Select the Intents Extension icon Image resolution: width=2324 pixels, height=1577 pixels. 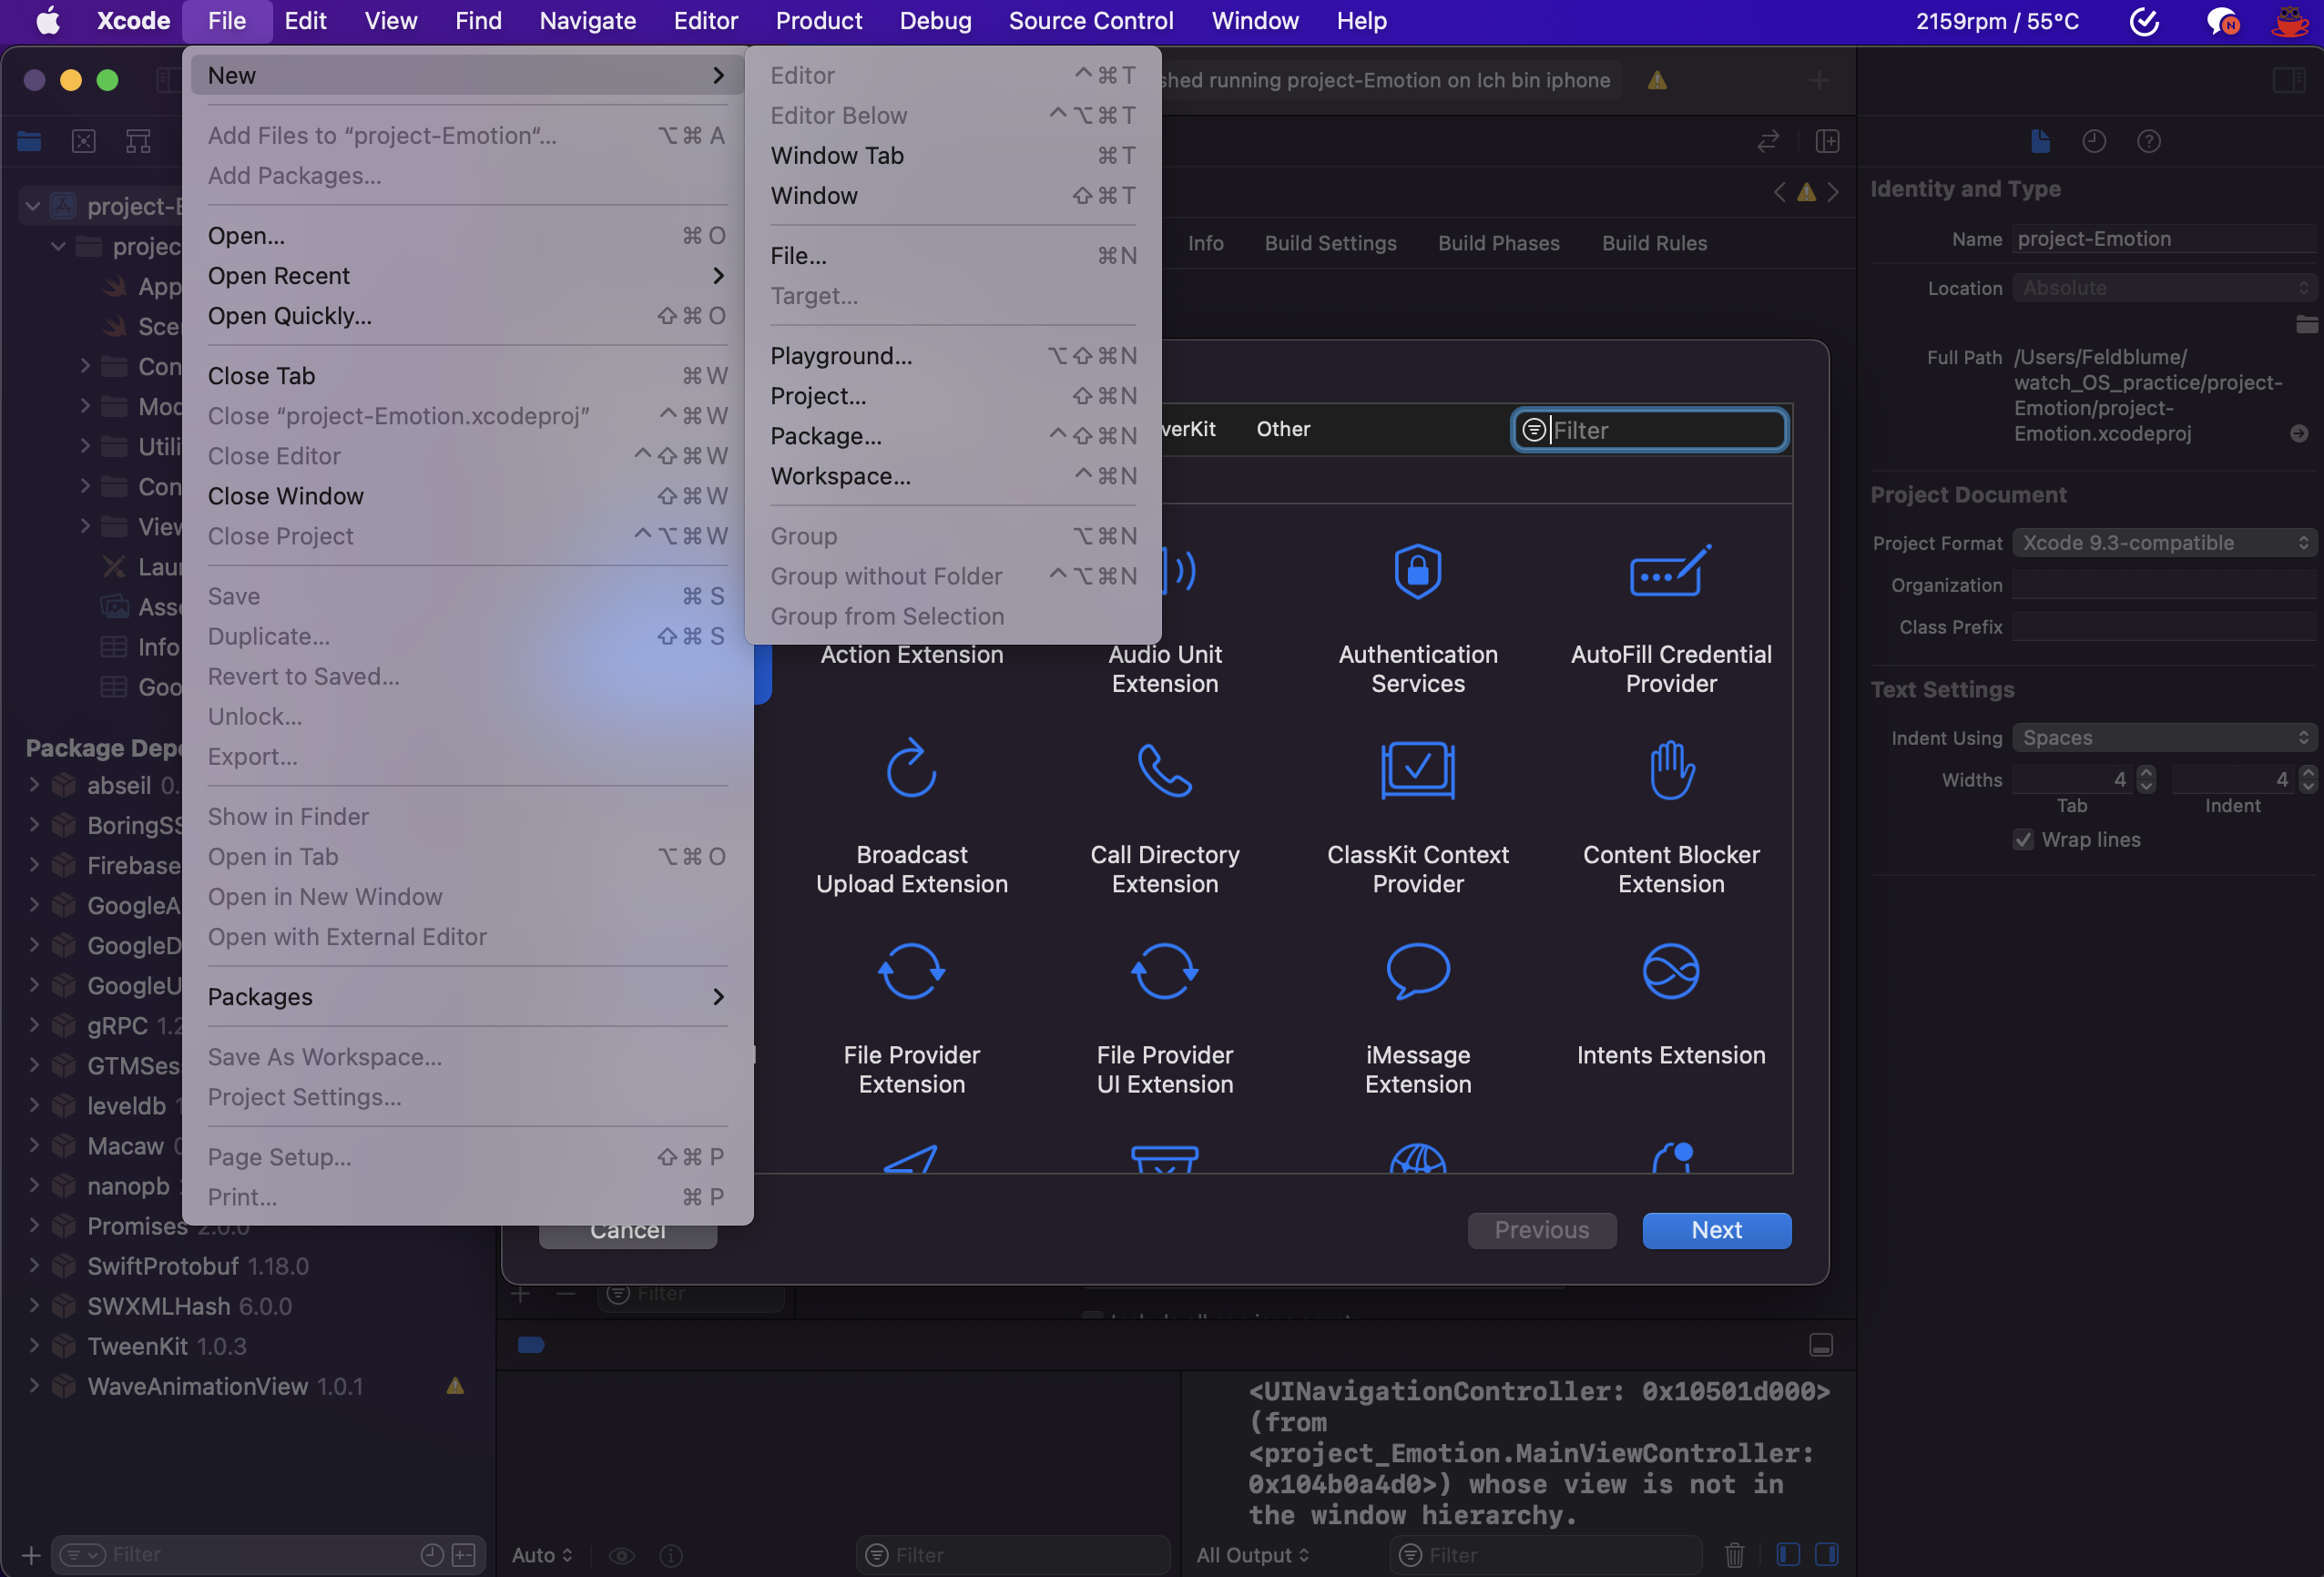pos(1670,970)
